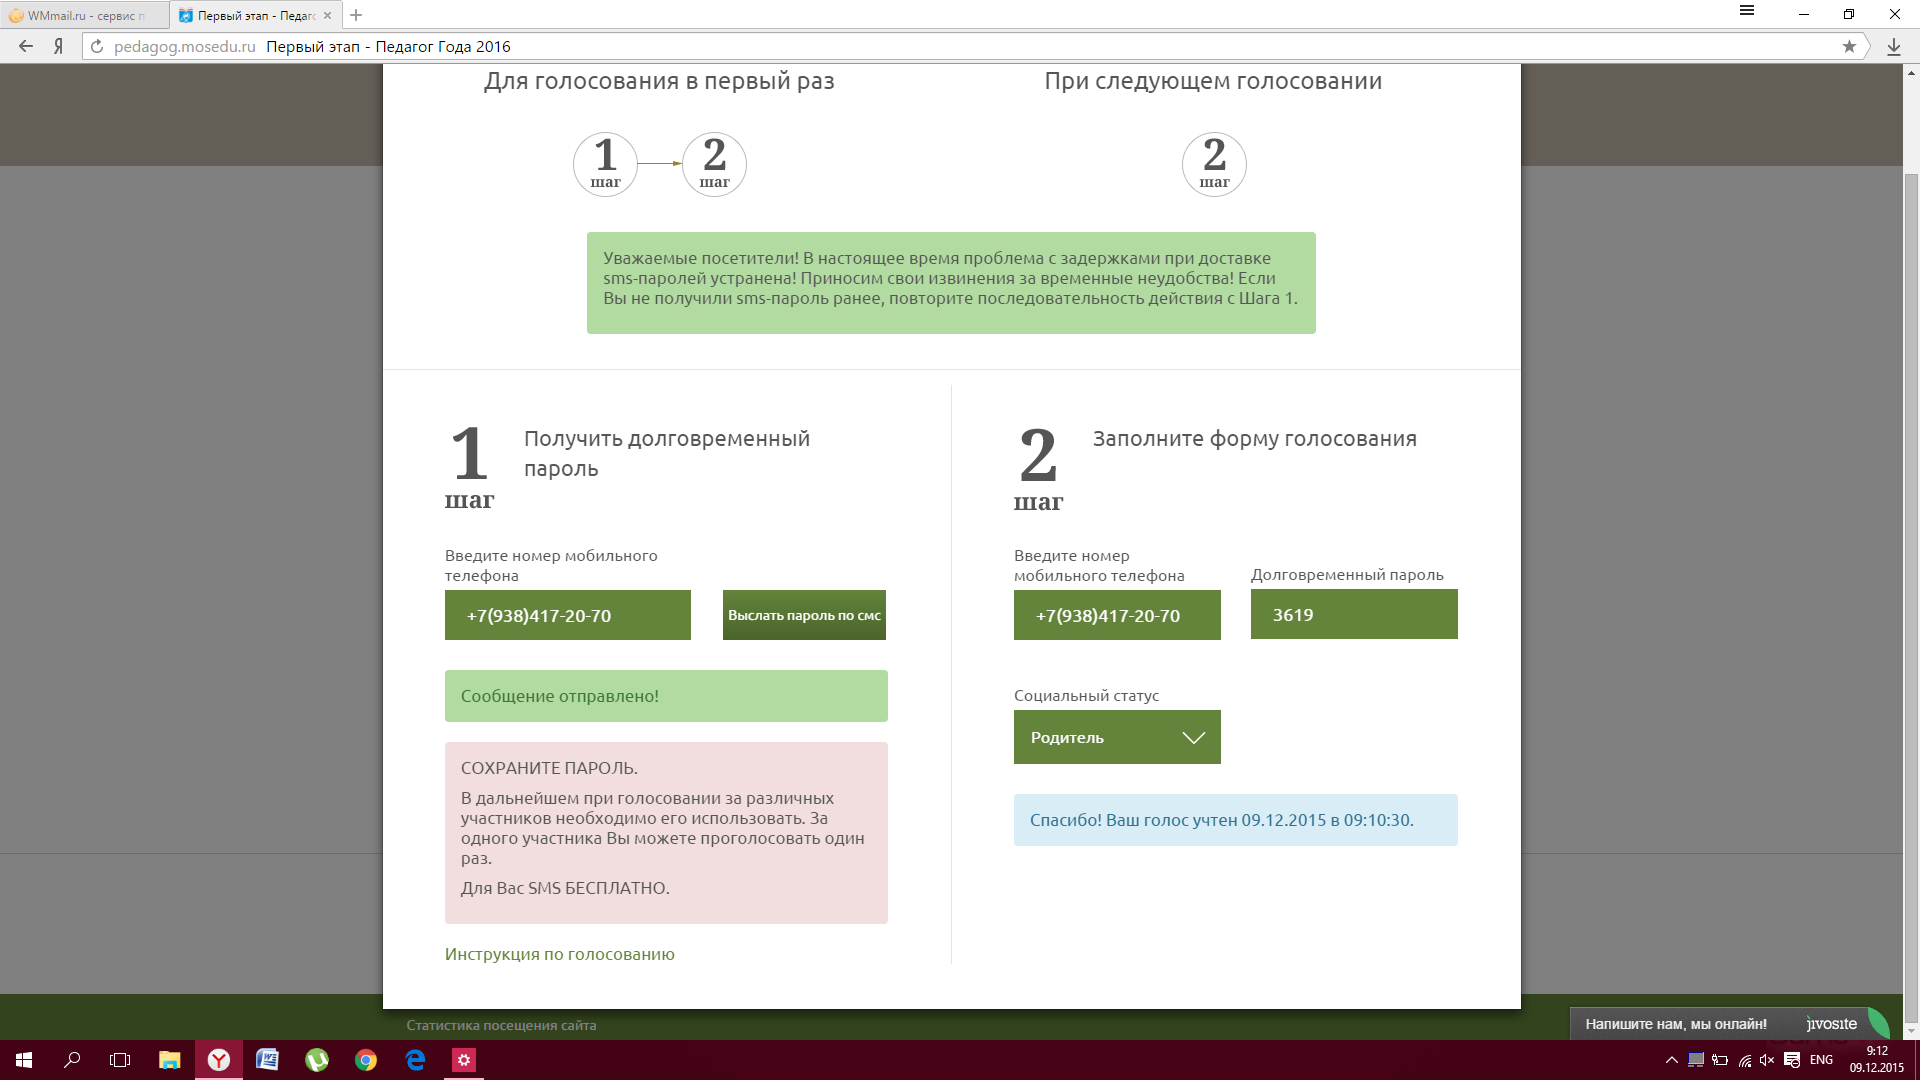Click the jivosite logo in chat bar
This screenshot has width=1920, height=1080.
(x=1832, y=1024)
